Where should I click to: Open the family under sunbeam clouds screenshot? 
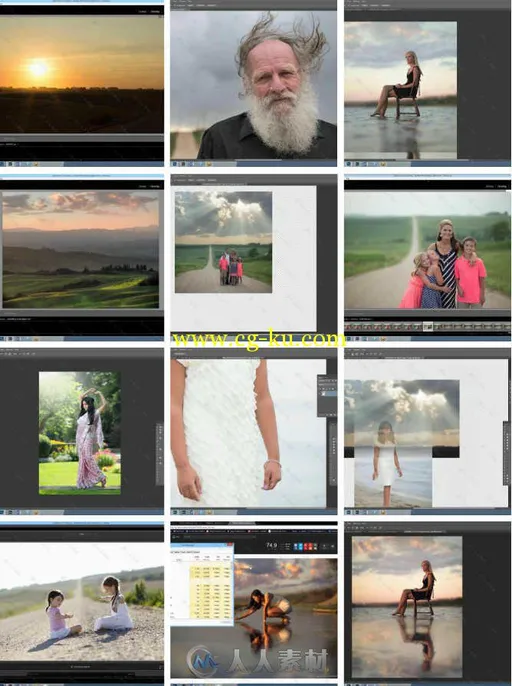tap(253, 257)
